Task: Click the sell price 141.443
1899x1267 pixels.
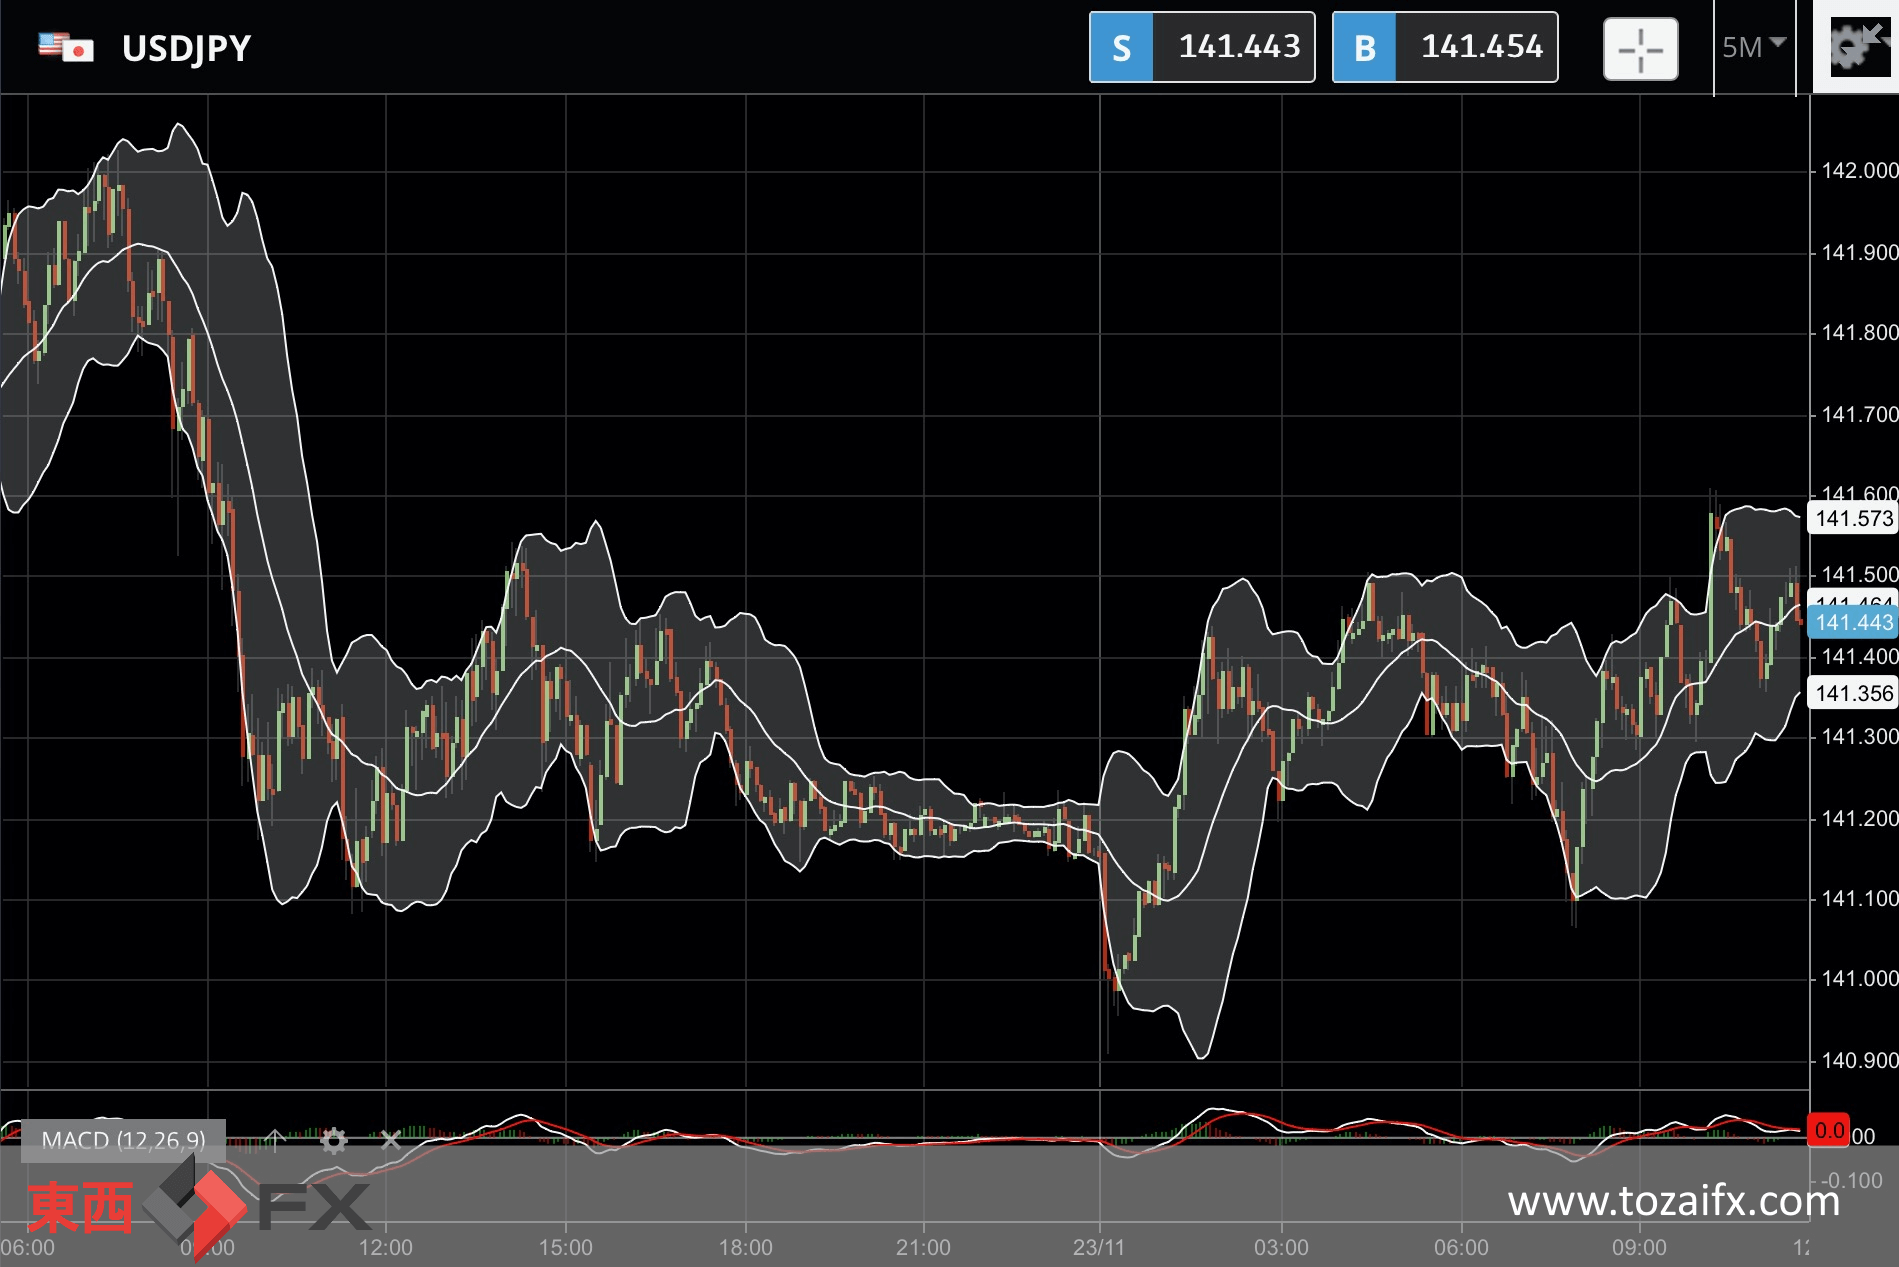Action: 1238,47
